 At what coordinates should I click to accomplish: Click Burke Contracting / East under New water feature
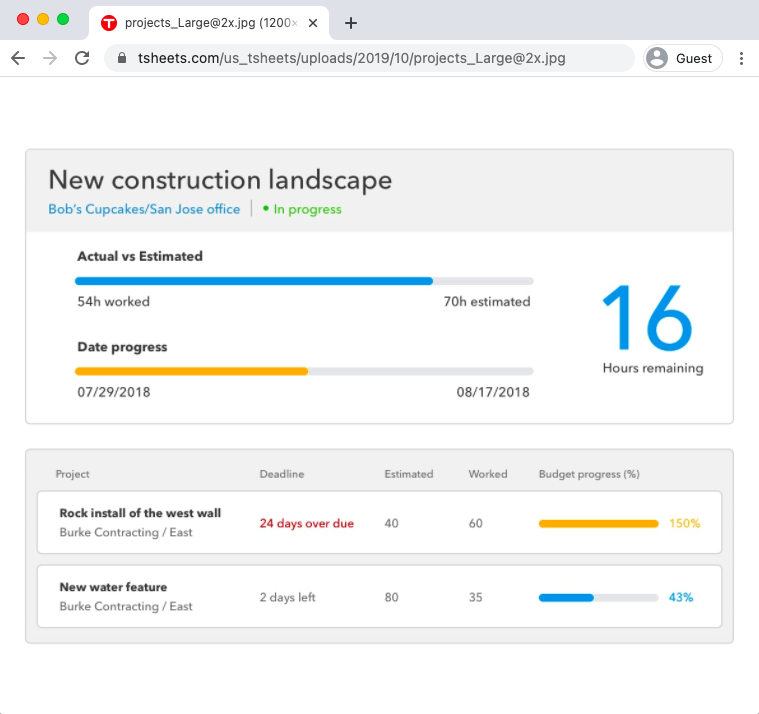coord(126,607)
